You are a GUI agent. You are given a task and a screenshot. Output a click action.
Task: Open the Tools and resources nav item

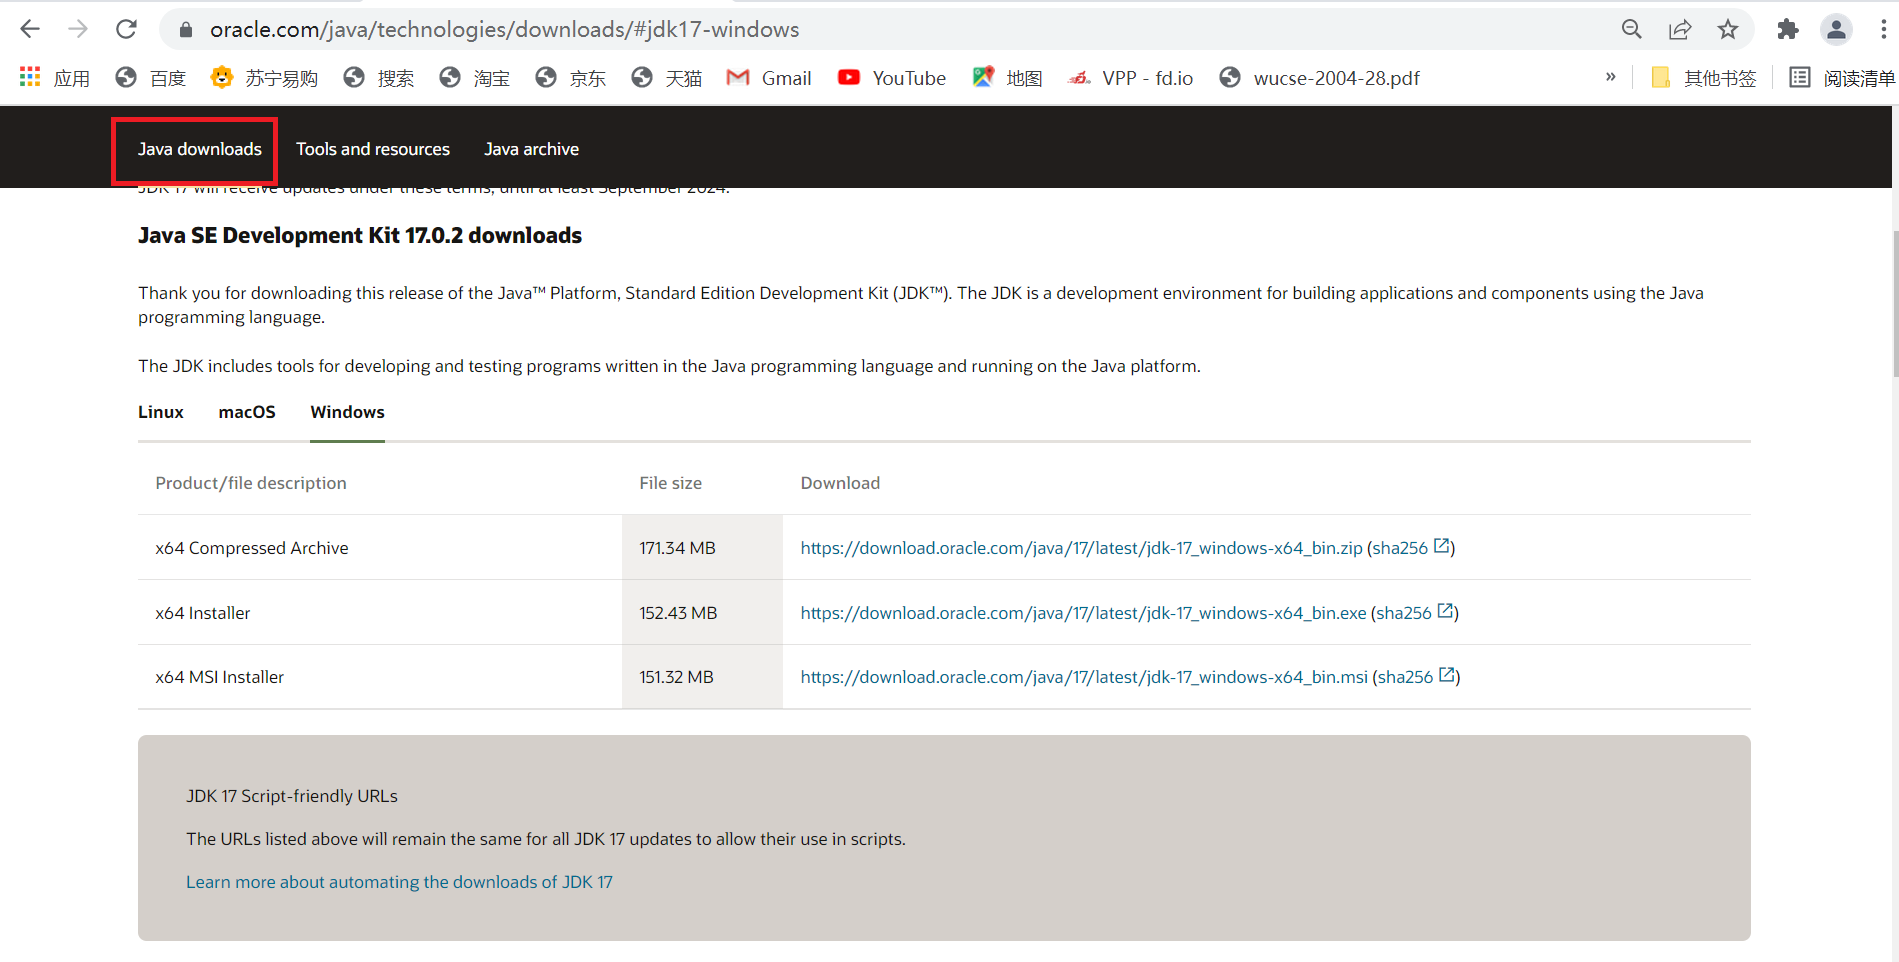(x=373, y=149)
